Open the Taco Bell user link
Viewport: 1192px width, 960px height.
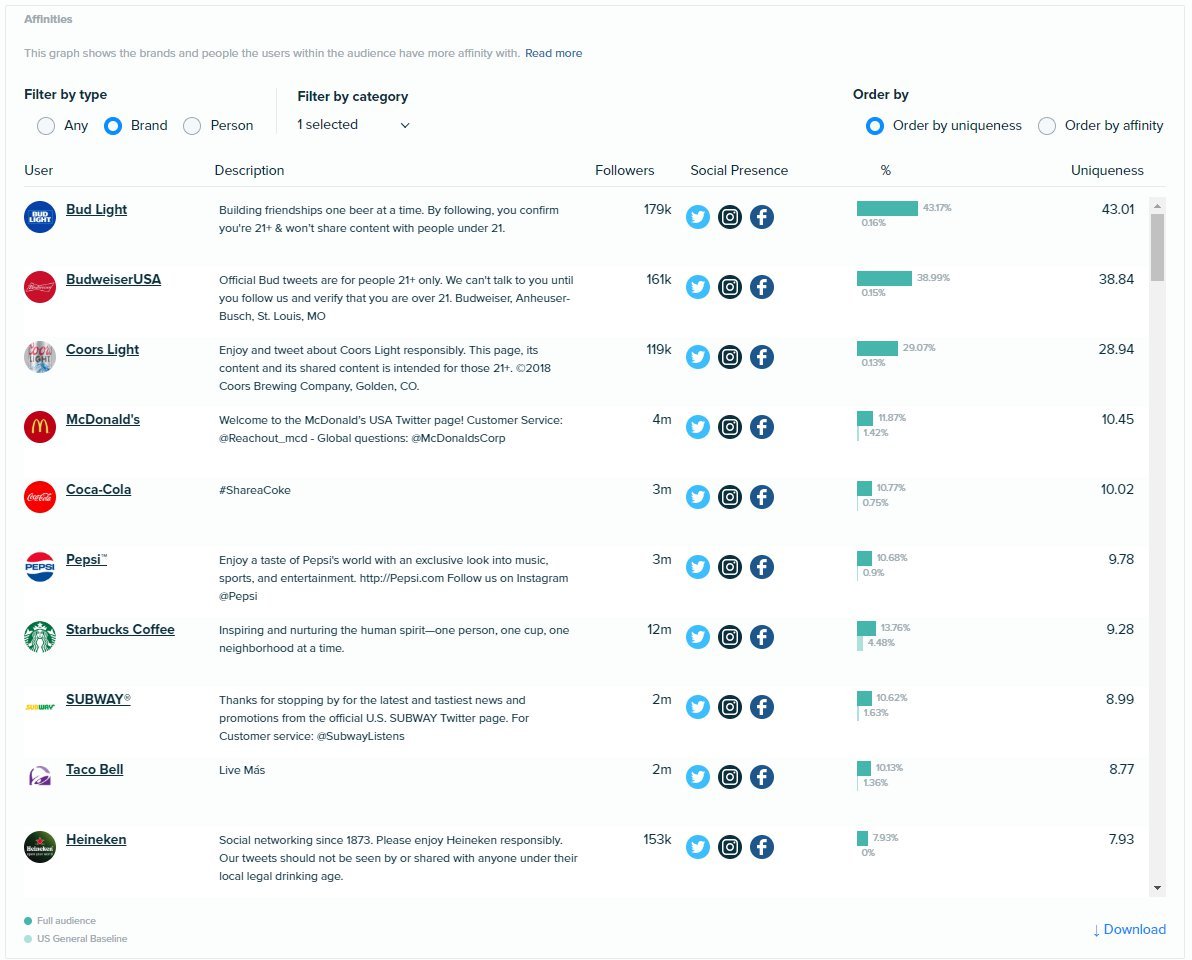[94, 768]
